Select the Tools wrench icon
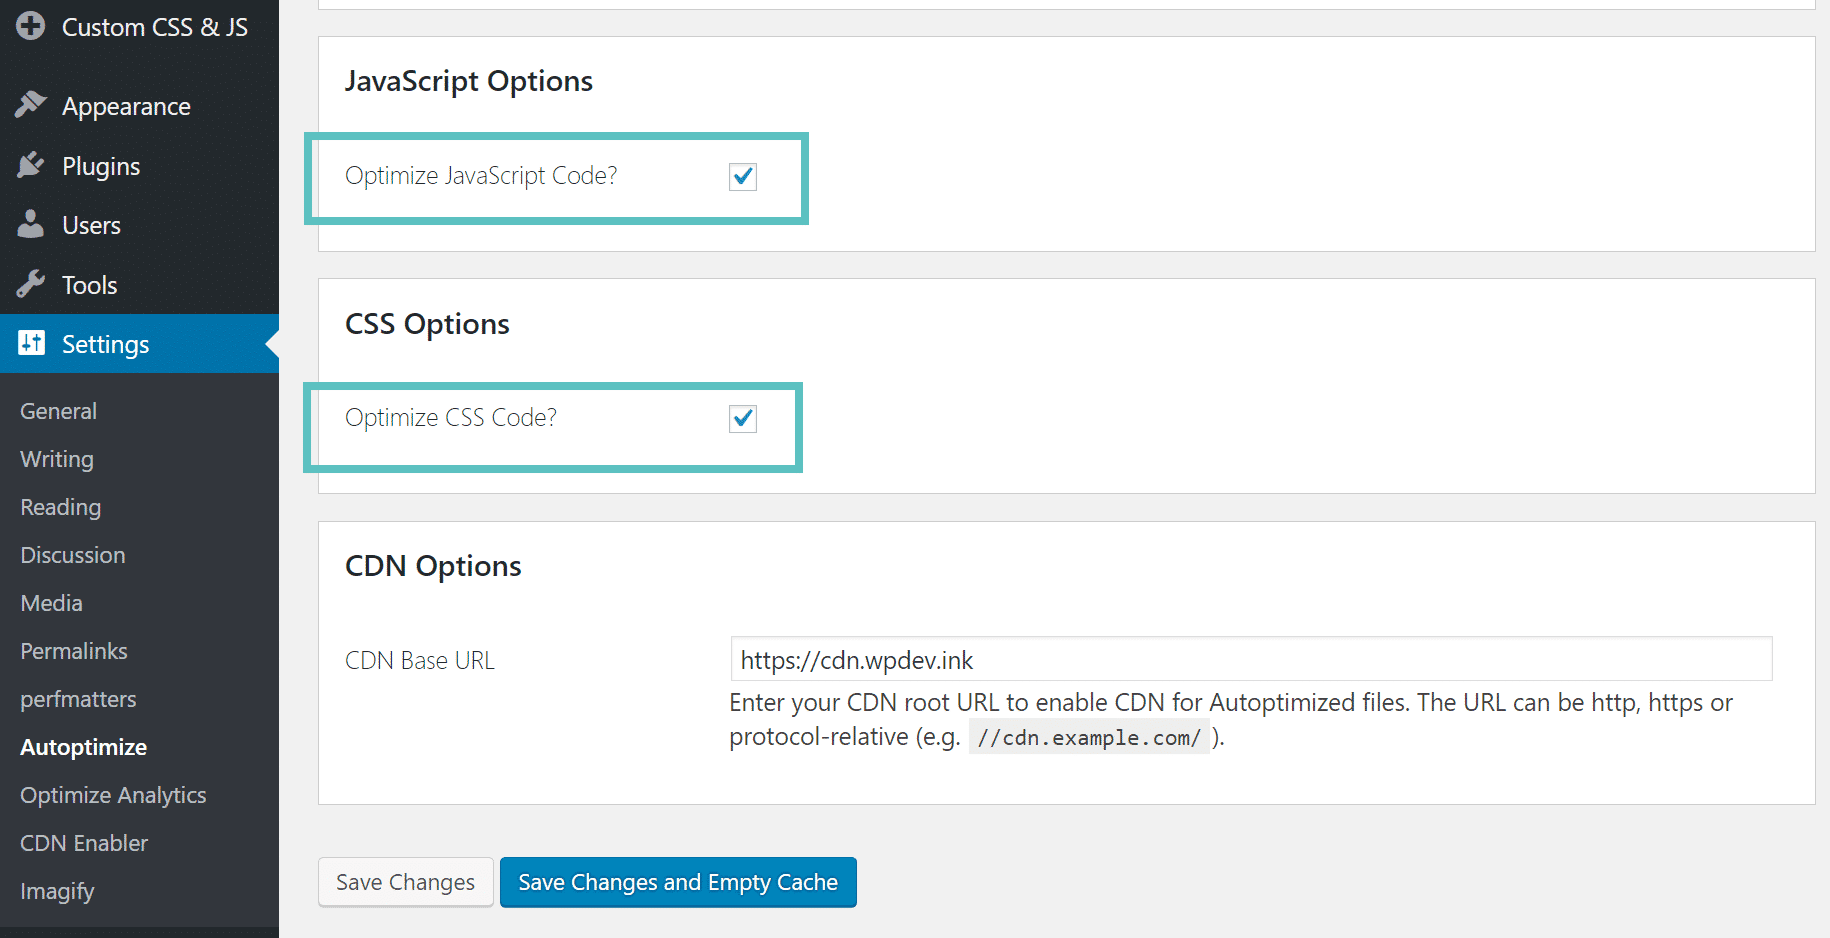Image resolution: width=1830 pixels, height=938 pixels. pyautogui.click(x=31, y=284)
